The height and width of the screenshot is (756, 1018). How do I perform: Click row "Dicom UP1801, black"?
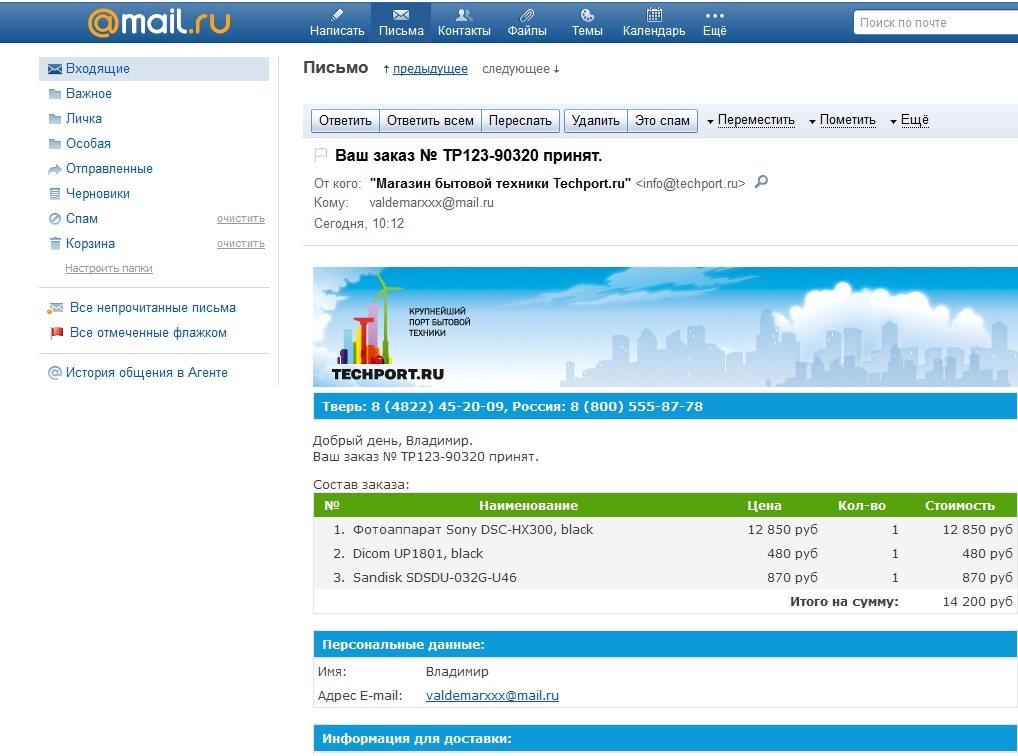coord(665,554)
